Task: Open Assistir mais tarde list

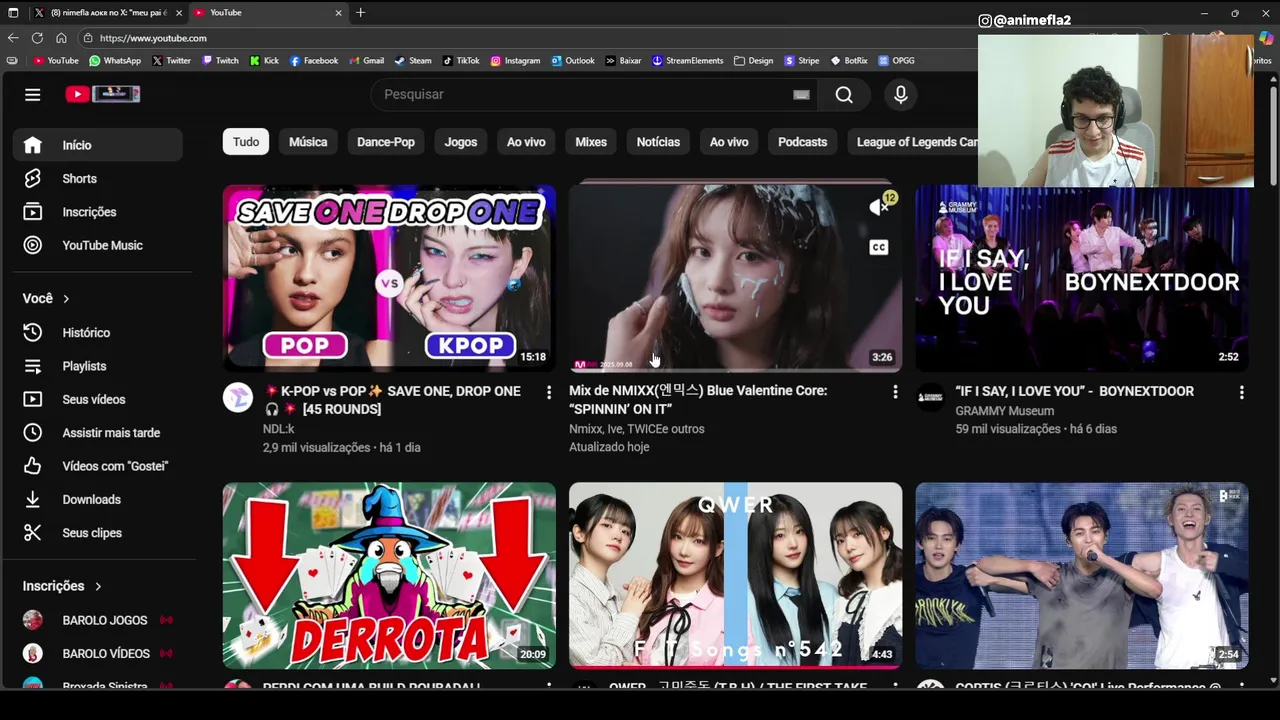Action: 98,433
